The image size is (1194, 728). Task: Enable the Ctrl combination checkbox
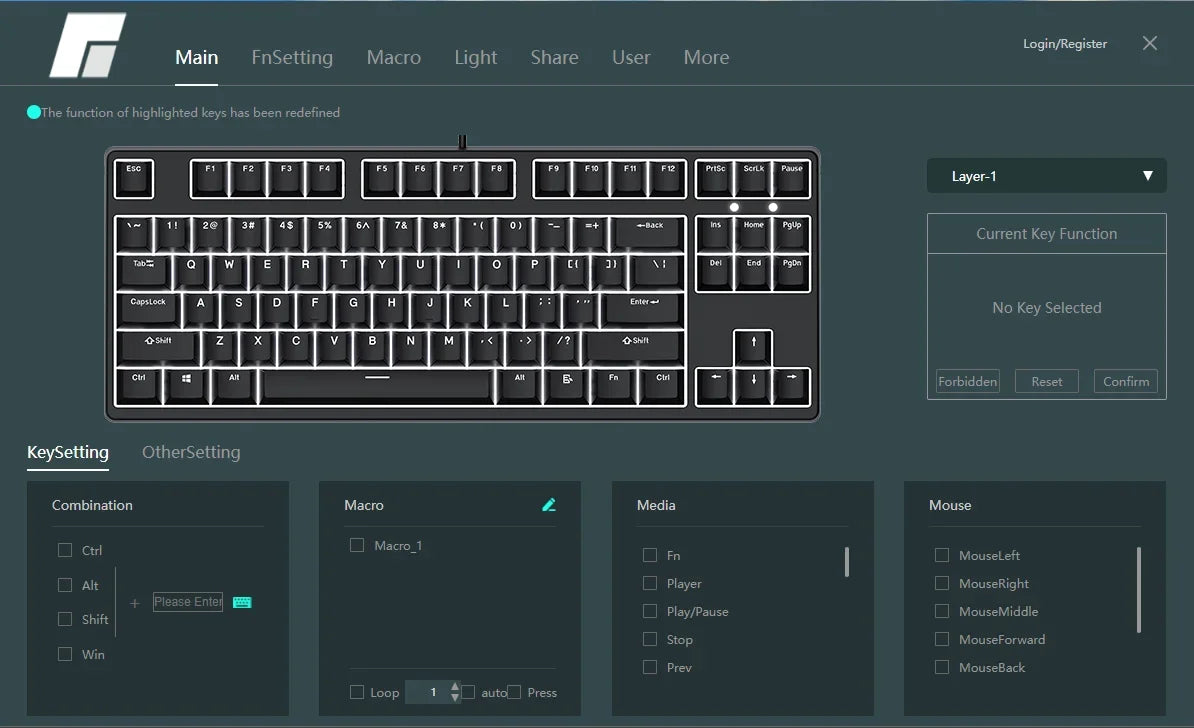pyautogui.click(x=65, y=550)
